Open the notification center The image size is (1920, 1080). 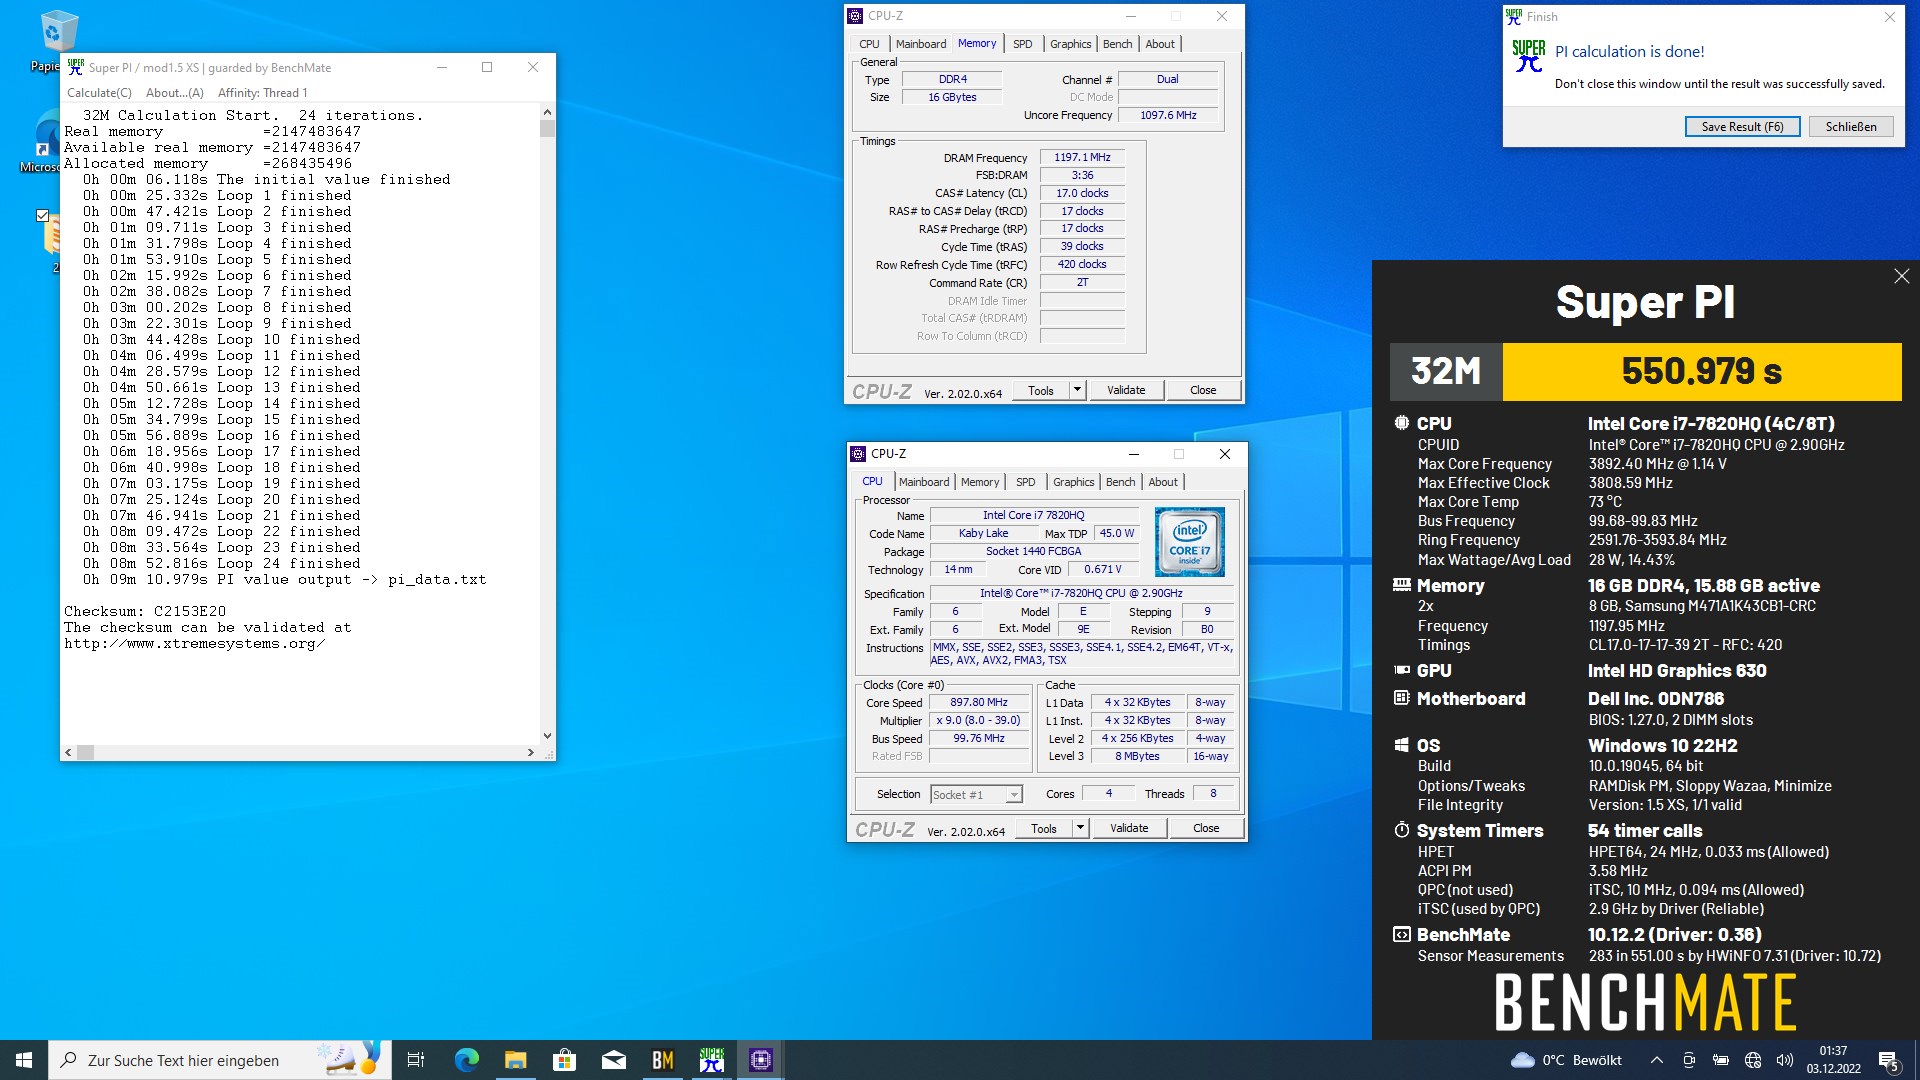(1888, 1060)
